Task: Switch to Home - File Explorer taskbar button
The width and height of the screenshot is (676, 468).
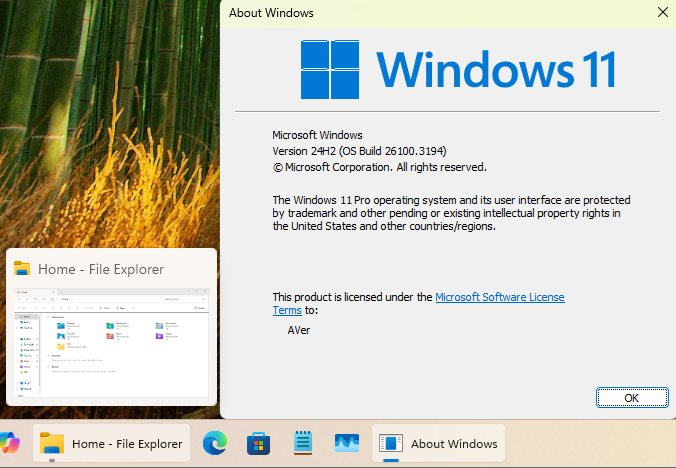Action: [x=111, y=443]
